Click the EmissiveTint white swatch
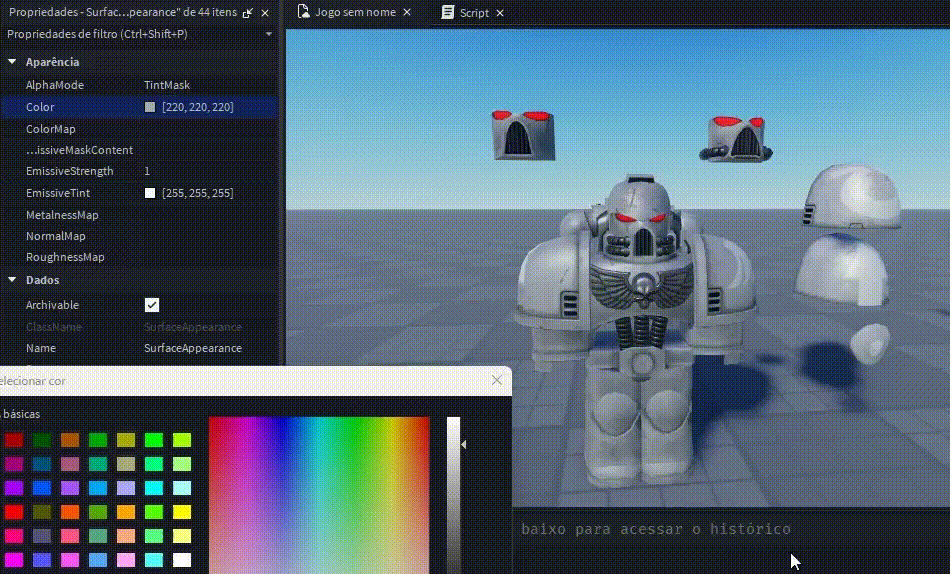The width and height of the screenshot is (950, 574). click(x=150, y=193)
